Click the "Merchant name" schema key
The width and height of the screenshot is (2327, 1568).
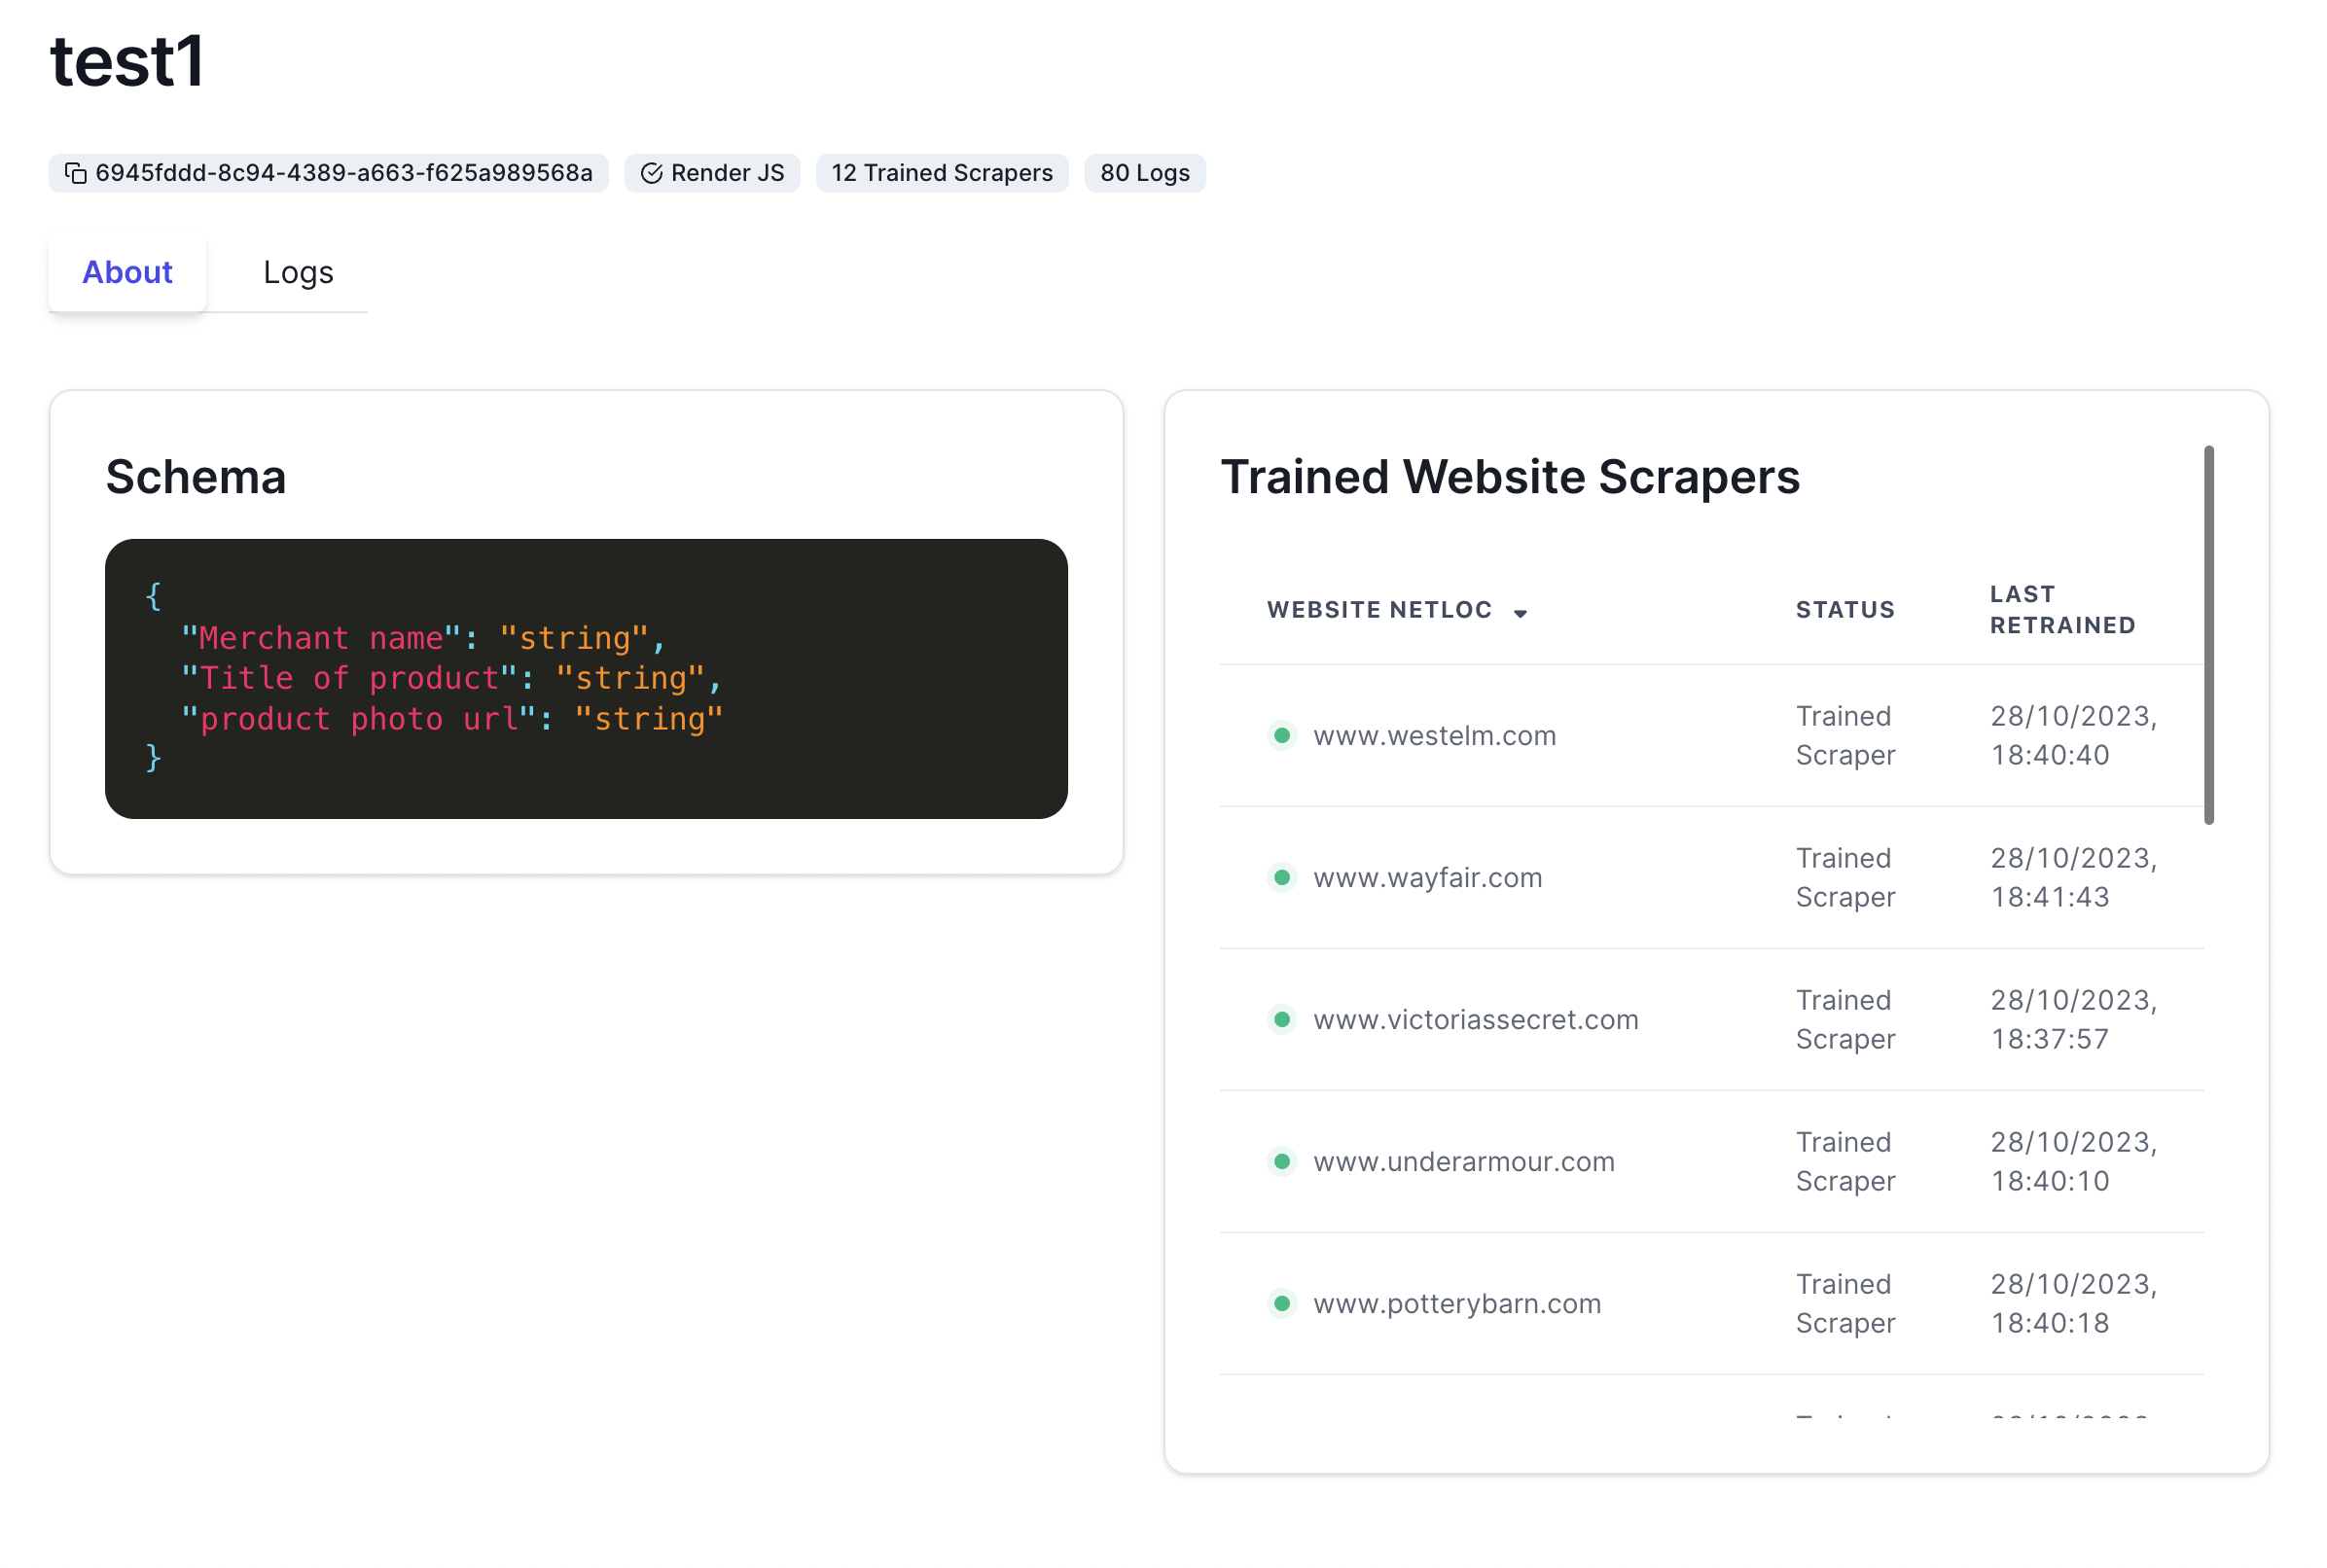[x=321, y=638]
